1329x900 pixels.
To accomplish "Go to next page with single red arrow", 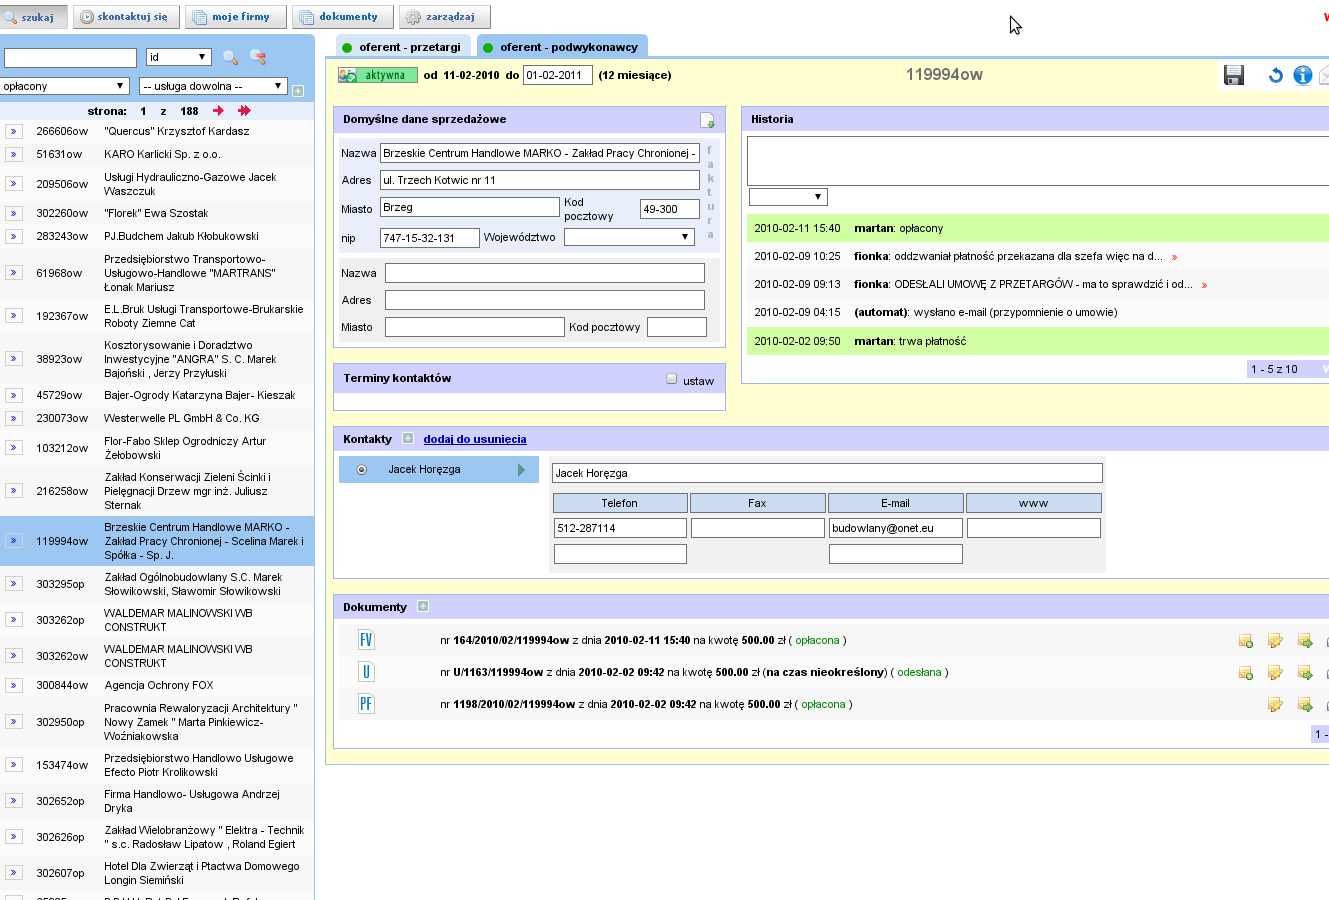I will [219, 111].
